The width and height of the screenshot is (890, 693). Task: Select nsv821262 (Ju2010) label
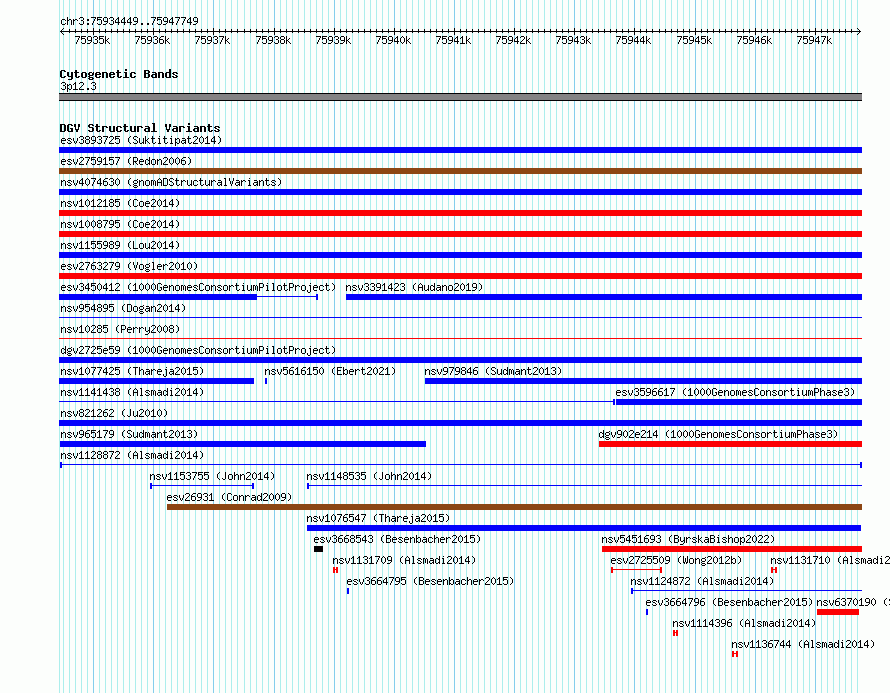pyautogui.click(x=114, y=413)
